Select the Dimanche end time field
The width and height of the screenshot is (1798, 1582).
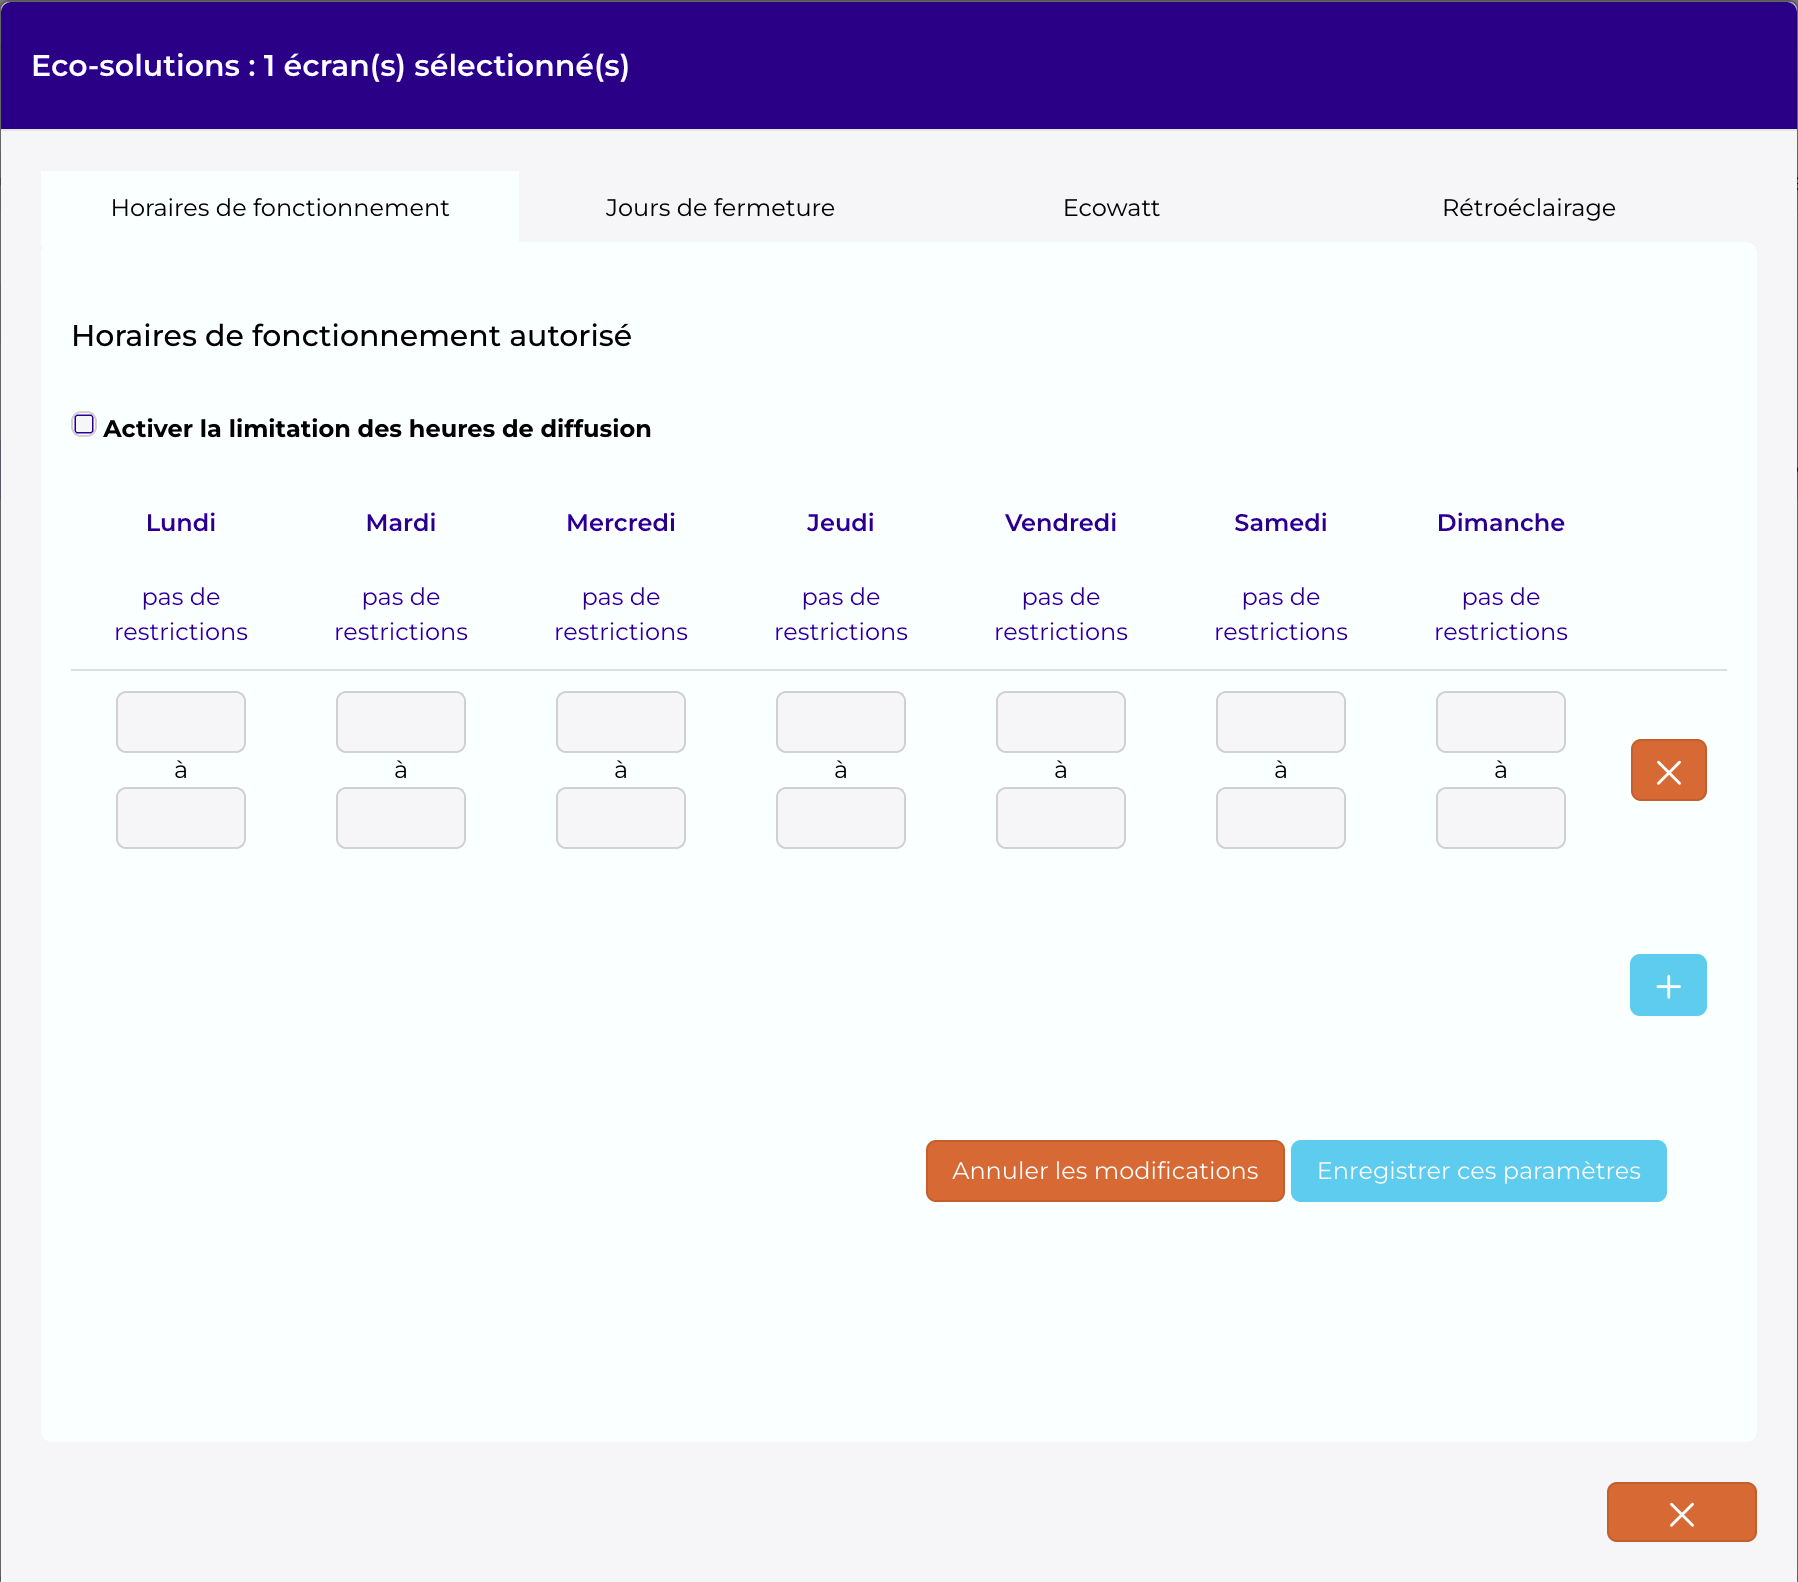[1501, 818]
